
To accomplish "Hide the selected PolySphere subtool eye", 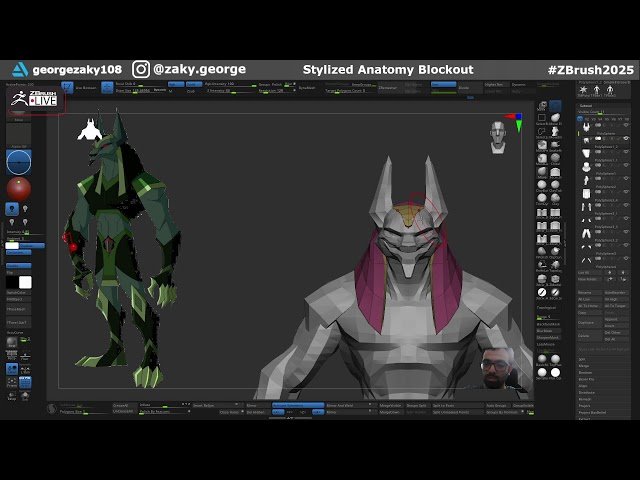I will 626,138.
